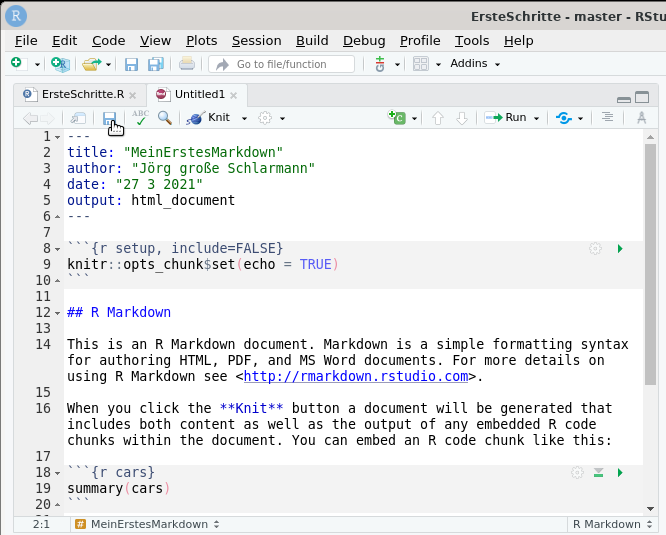Screen dimensions: 666x535
Task: Click the version control Git icon
Action: [380, 64]
